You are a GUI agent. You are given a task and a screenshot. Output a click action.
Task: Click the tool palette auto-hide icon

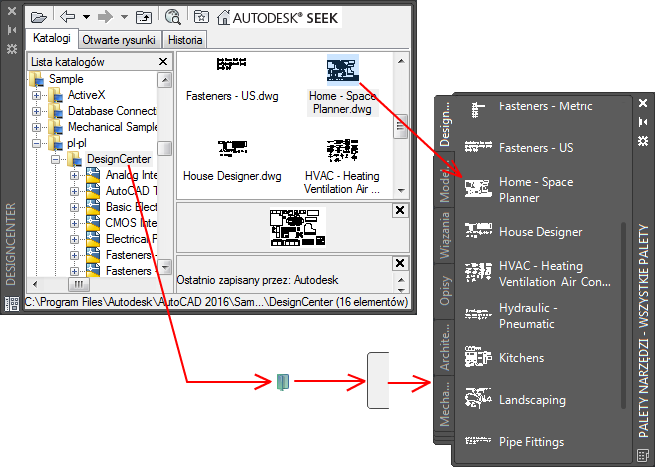(643, 122)
